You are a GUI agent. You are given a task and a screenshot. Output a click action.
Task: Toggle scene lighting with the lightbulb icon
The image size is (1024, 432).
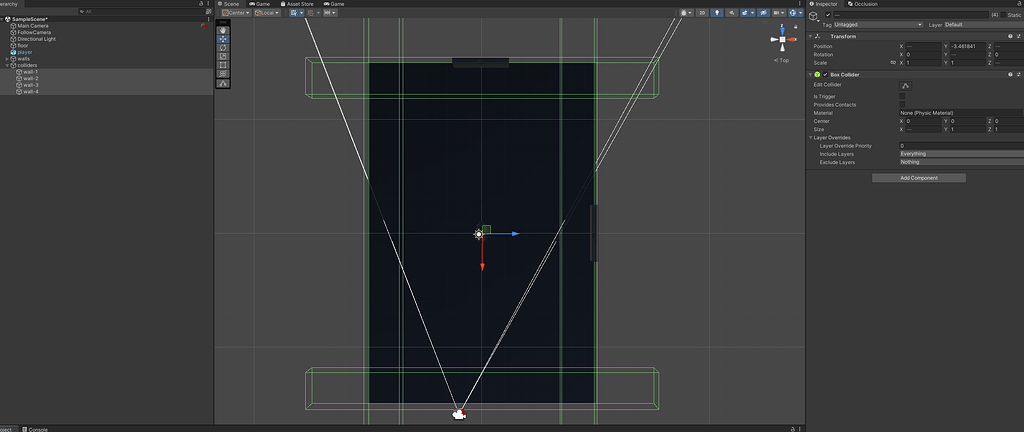click(716, 13)
